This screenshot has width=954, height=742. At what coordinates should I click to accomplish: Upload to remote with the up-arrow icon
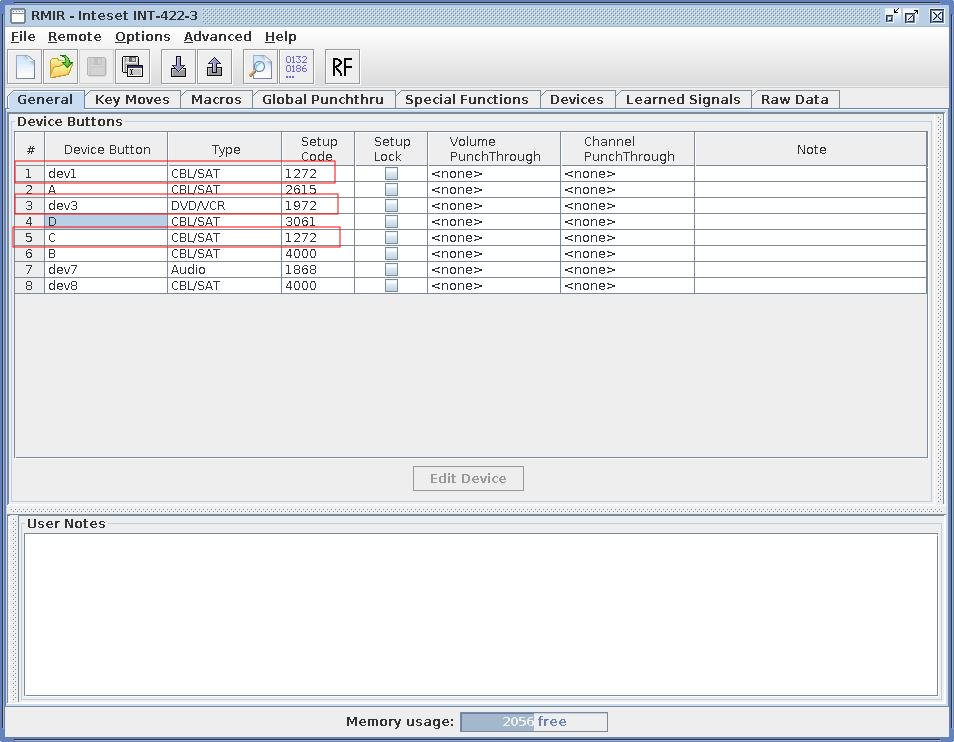pos(215,66)
